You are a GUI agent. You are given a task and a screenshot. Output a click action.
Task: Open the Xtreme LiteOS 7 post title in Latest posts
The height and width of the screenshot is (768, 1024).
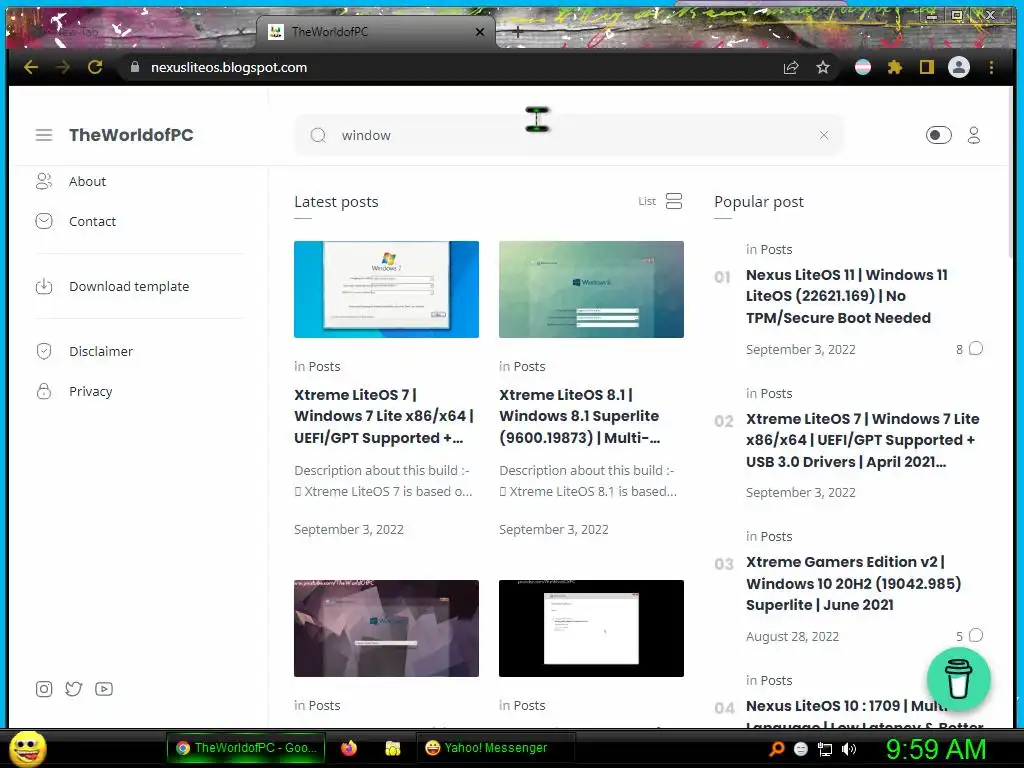(384, 416)
